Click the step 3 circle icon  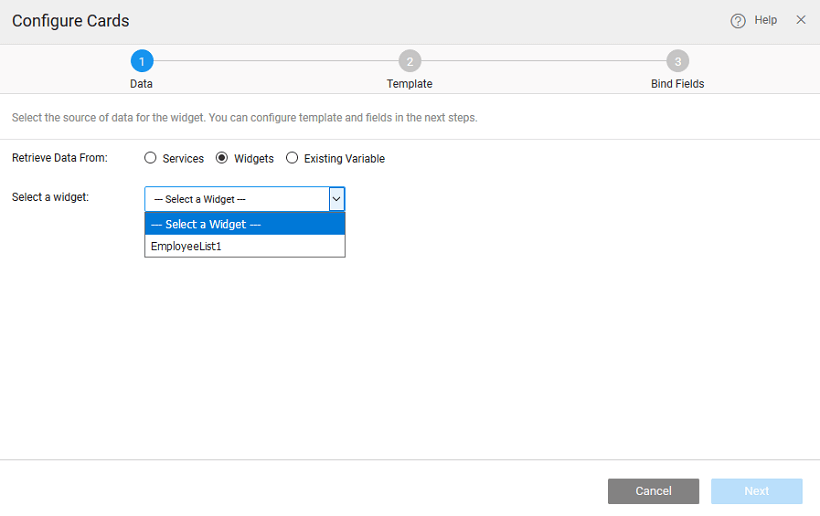pyautogui.click(x=678, y=62)
